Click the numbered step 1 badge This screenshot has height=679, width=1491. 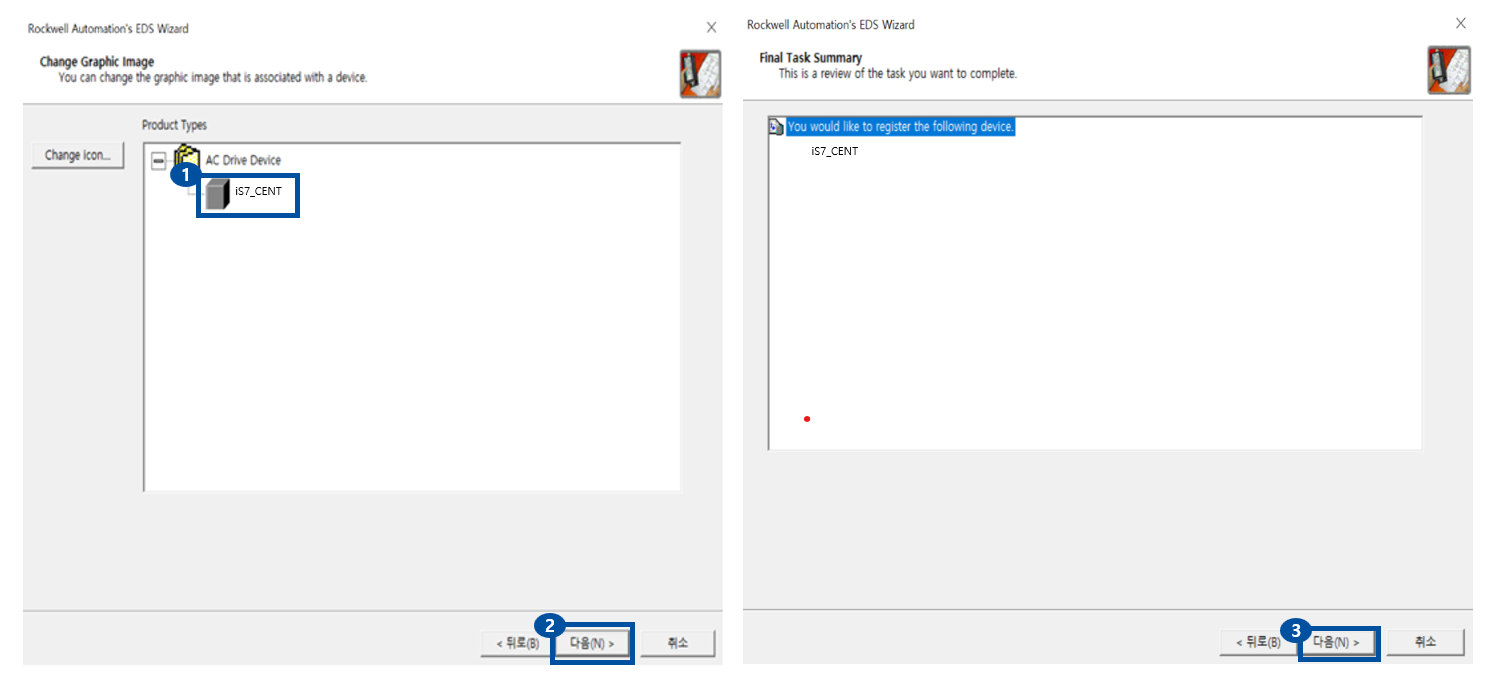pyautogui.click(x=182, y=174)
